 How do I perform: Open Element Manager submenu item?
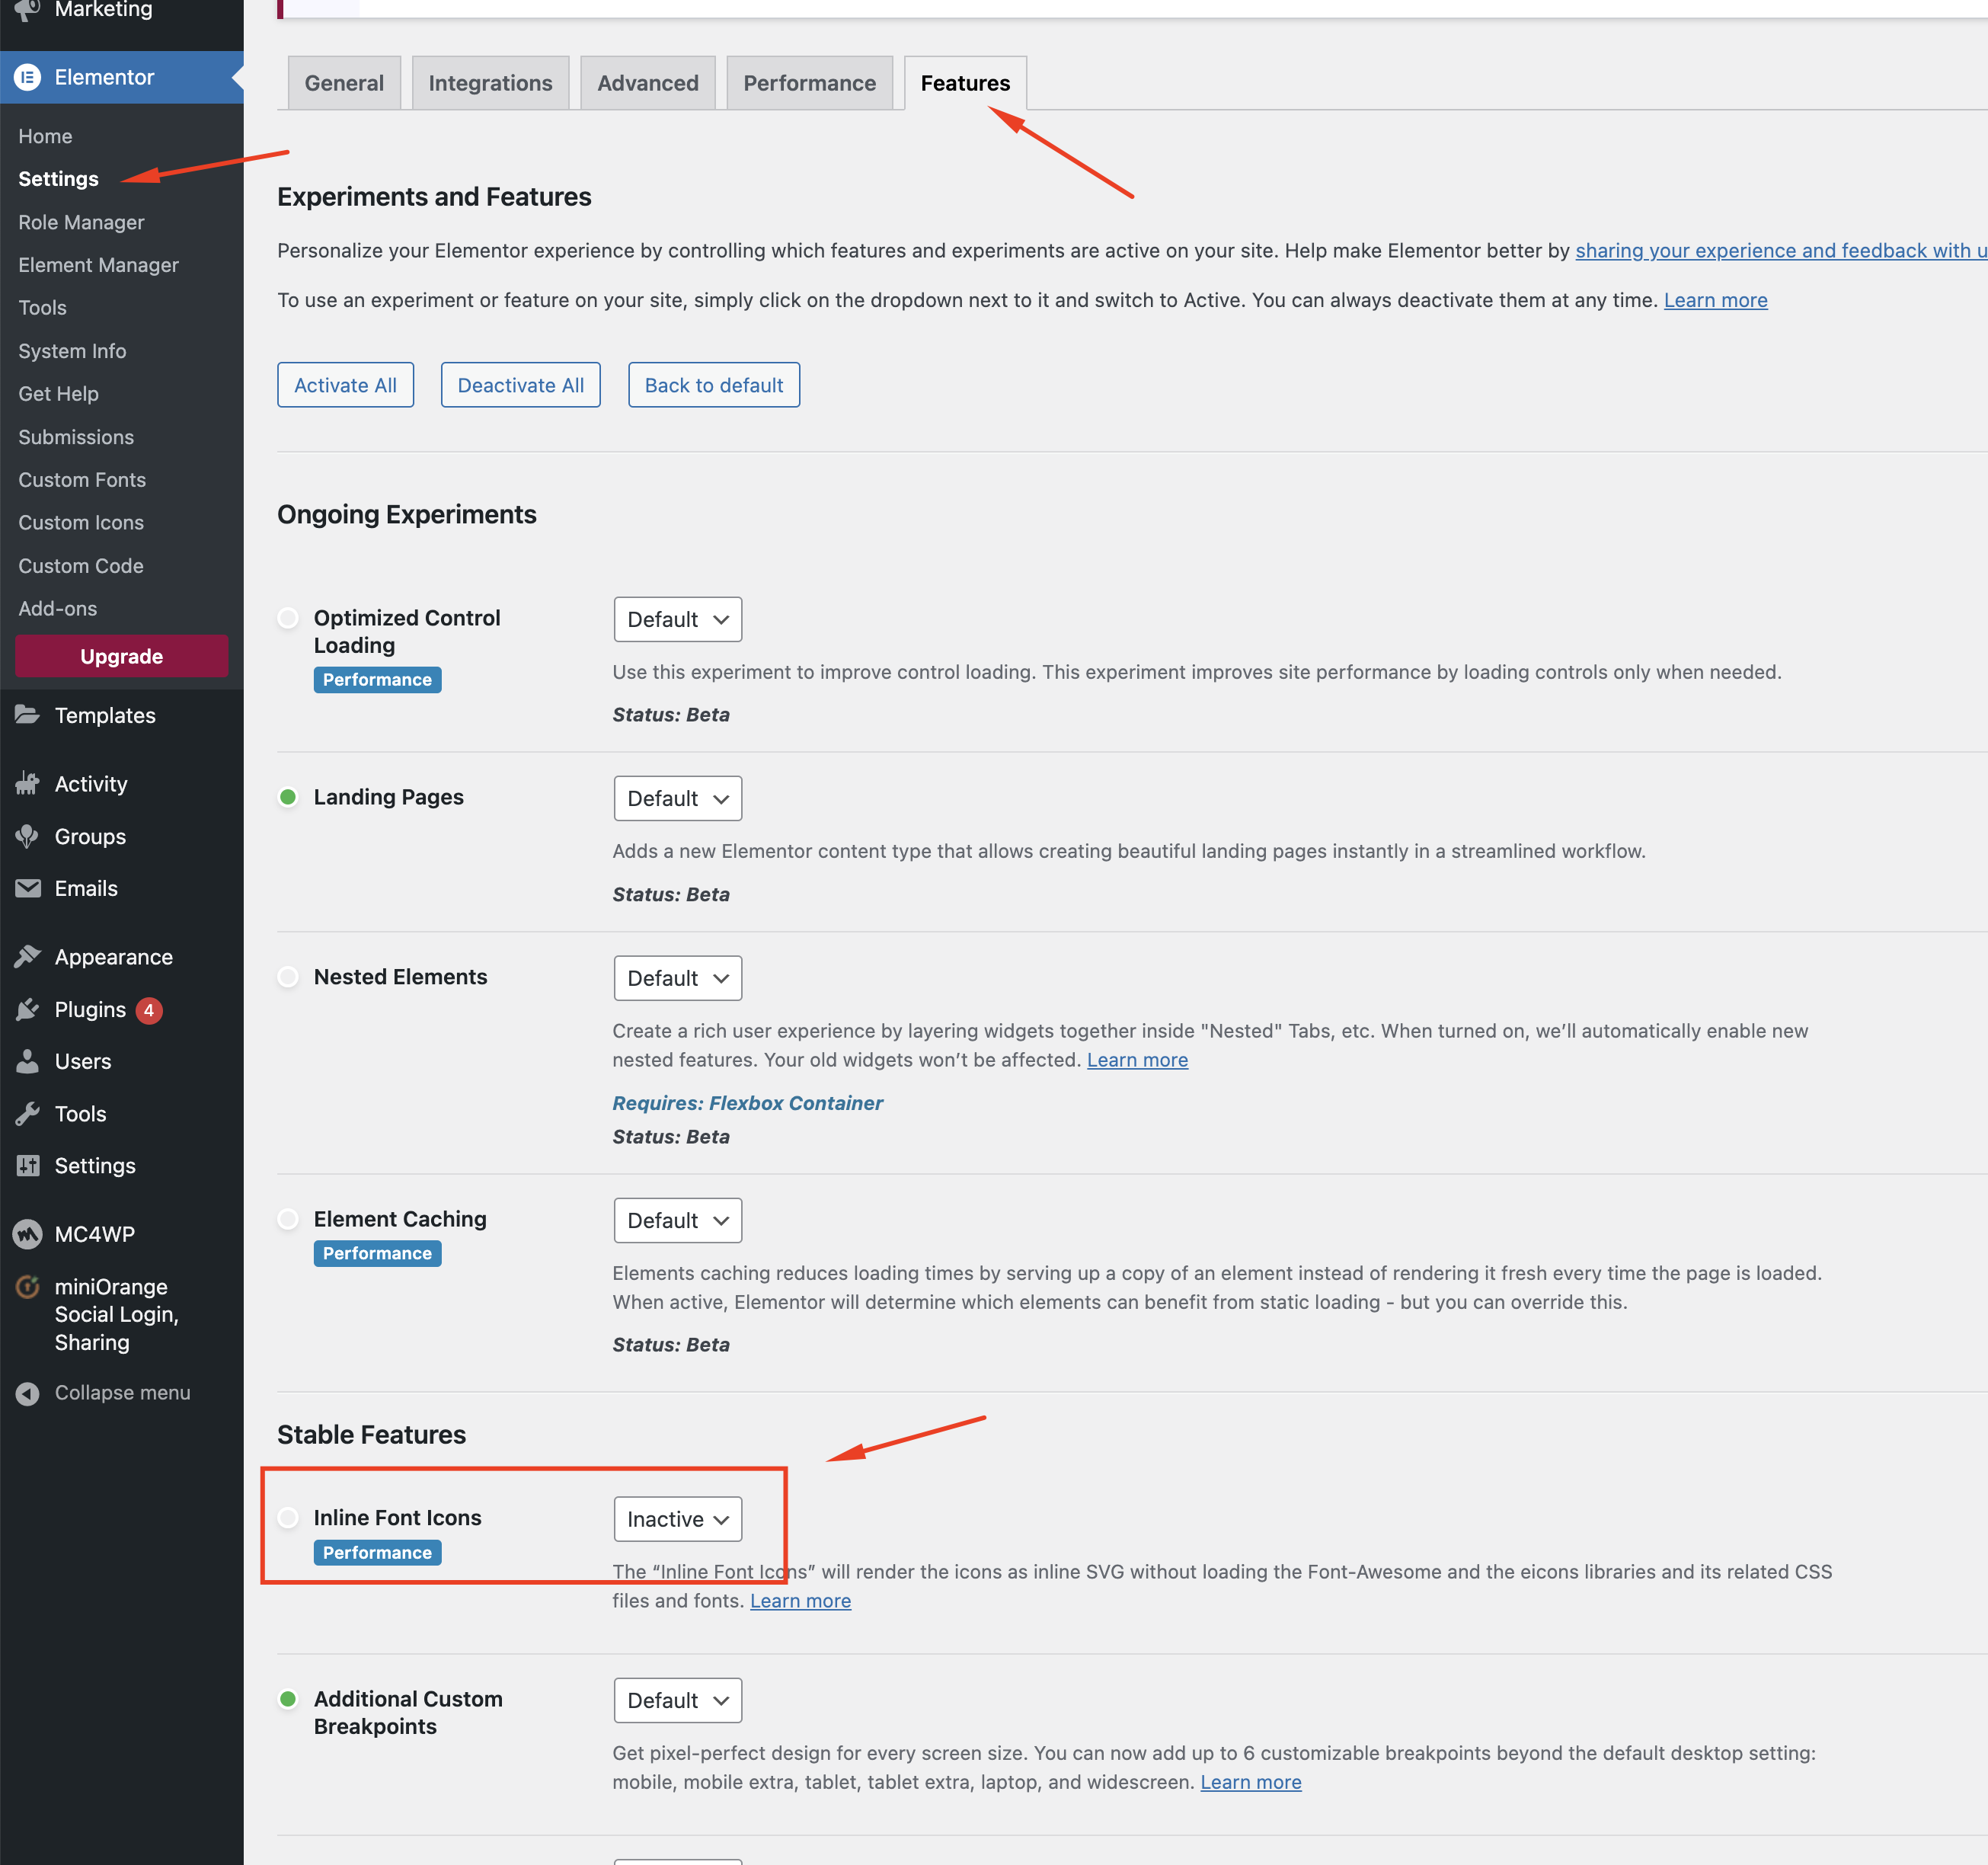point(98,265)
